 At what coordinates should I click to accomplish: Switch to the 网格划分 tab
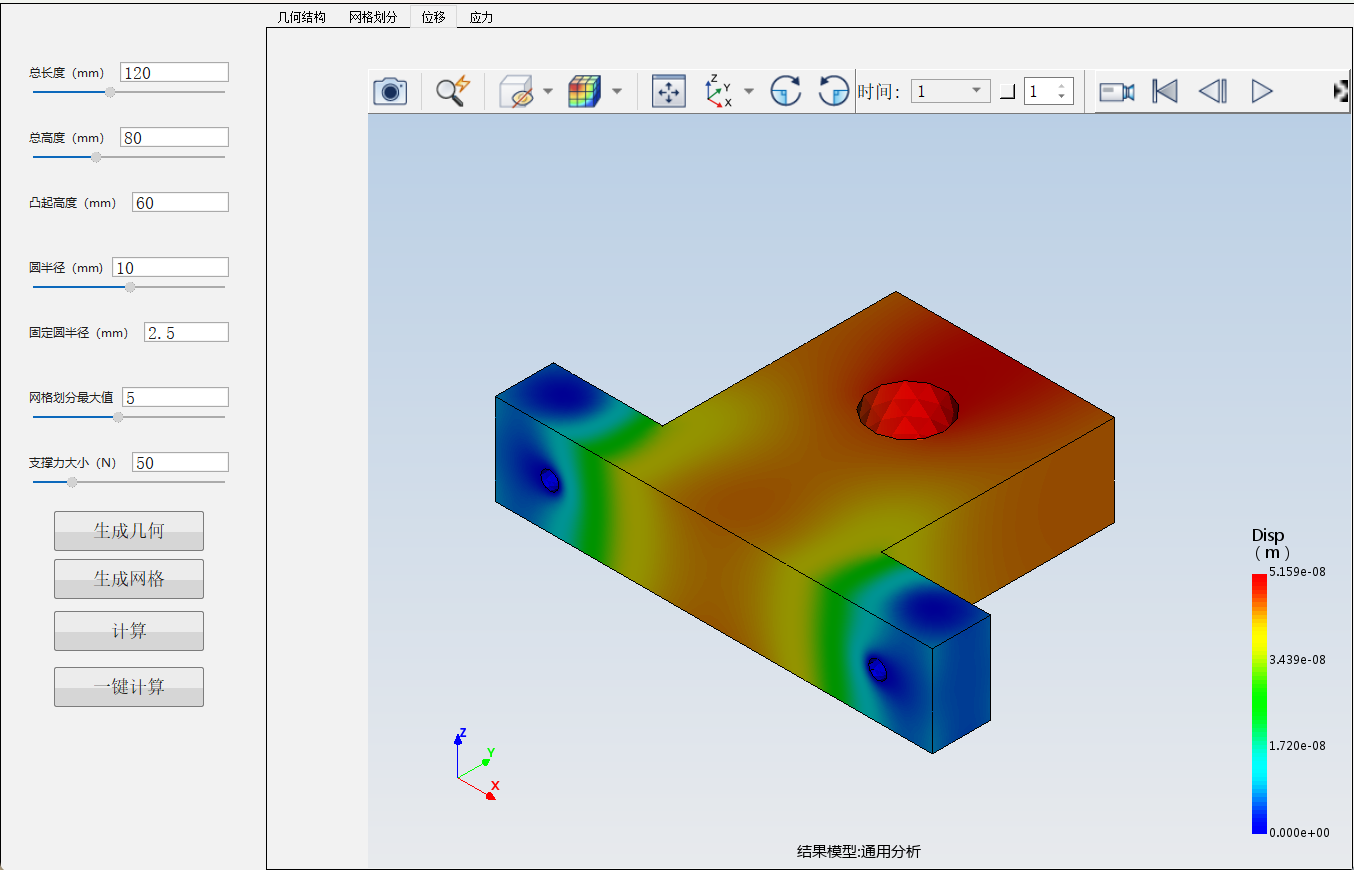pyautogui.click(x=373, y=17)
